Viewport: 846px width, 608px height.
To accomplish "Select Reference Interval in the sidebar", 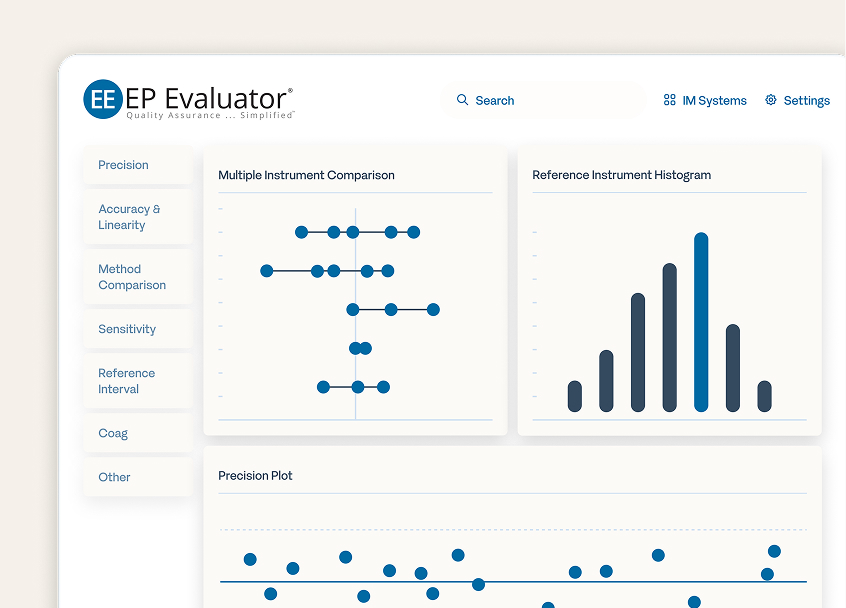I will (127, 381).
